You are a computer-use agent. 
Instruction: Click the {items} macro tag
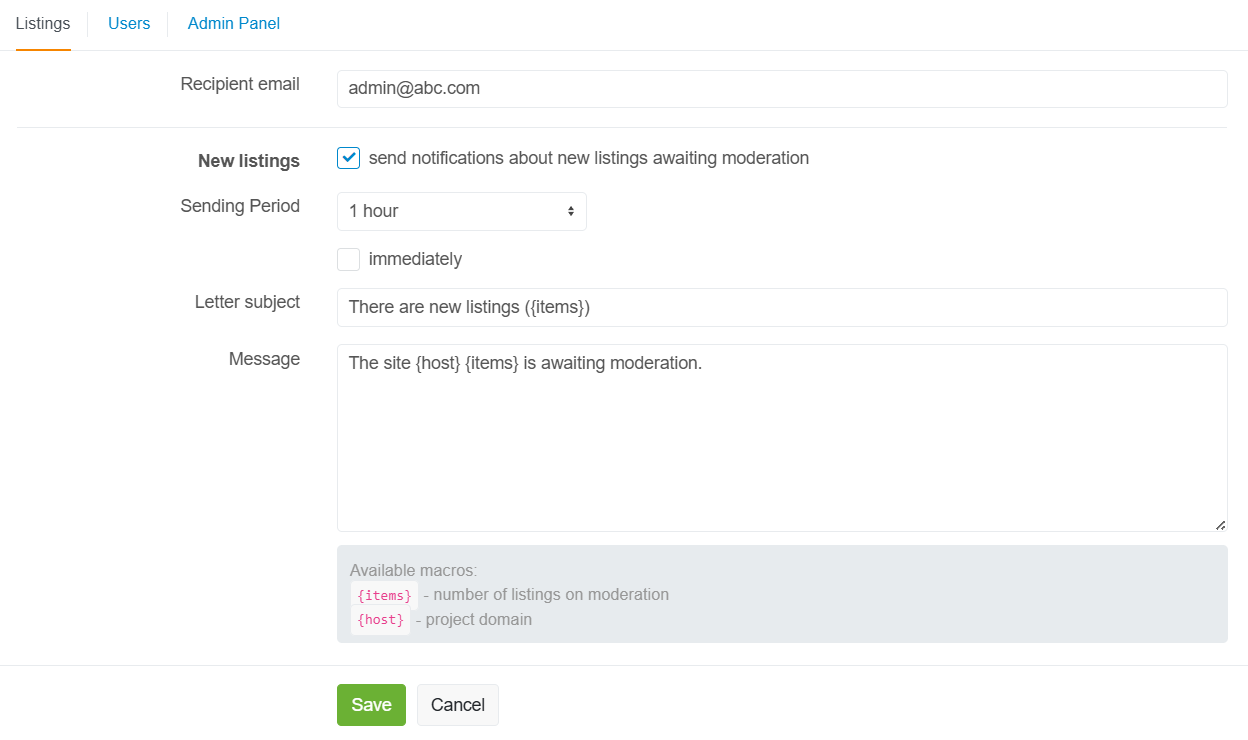[x=384, y=595]
